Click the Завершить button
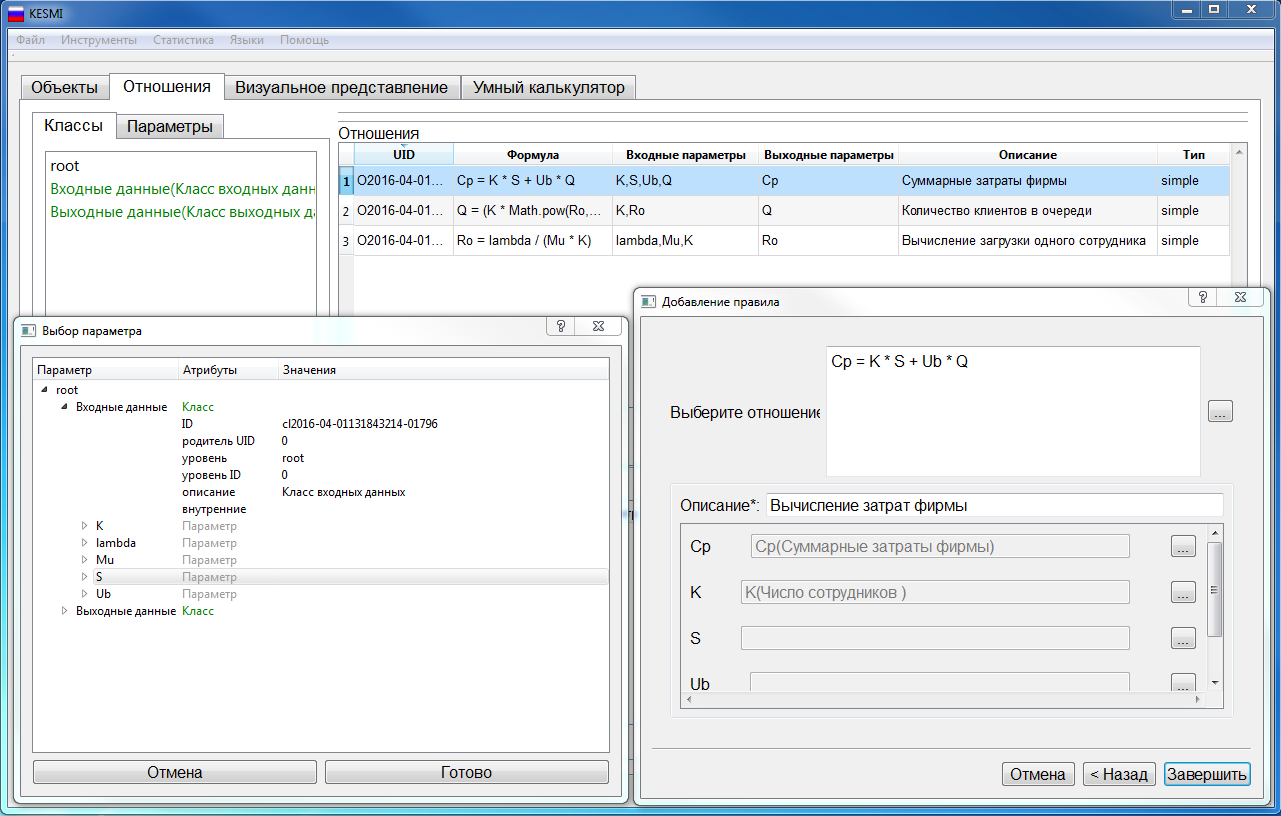Viewport: 1281px width, 816px height. pyautogui.click(x=1207, y=774)
